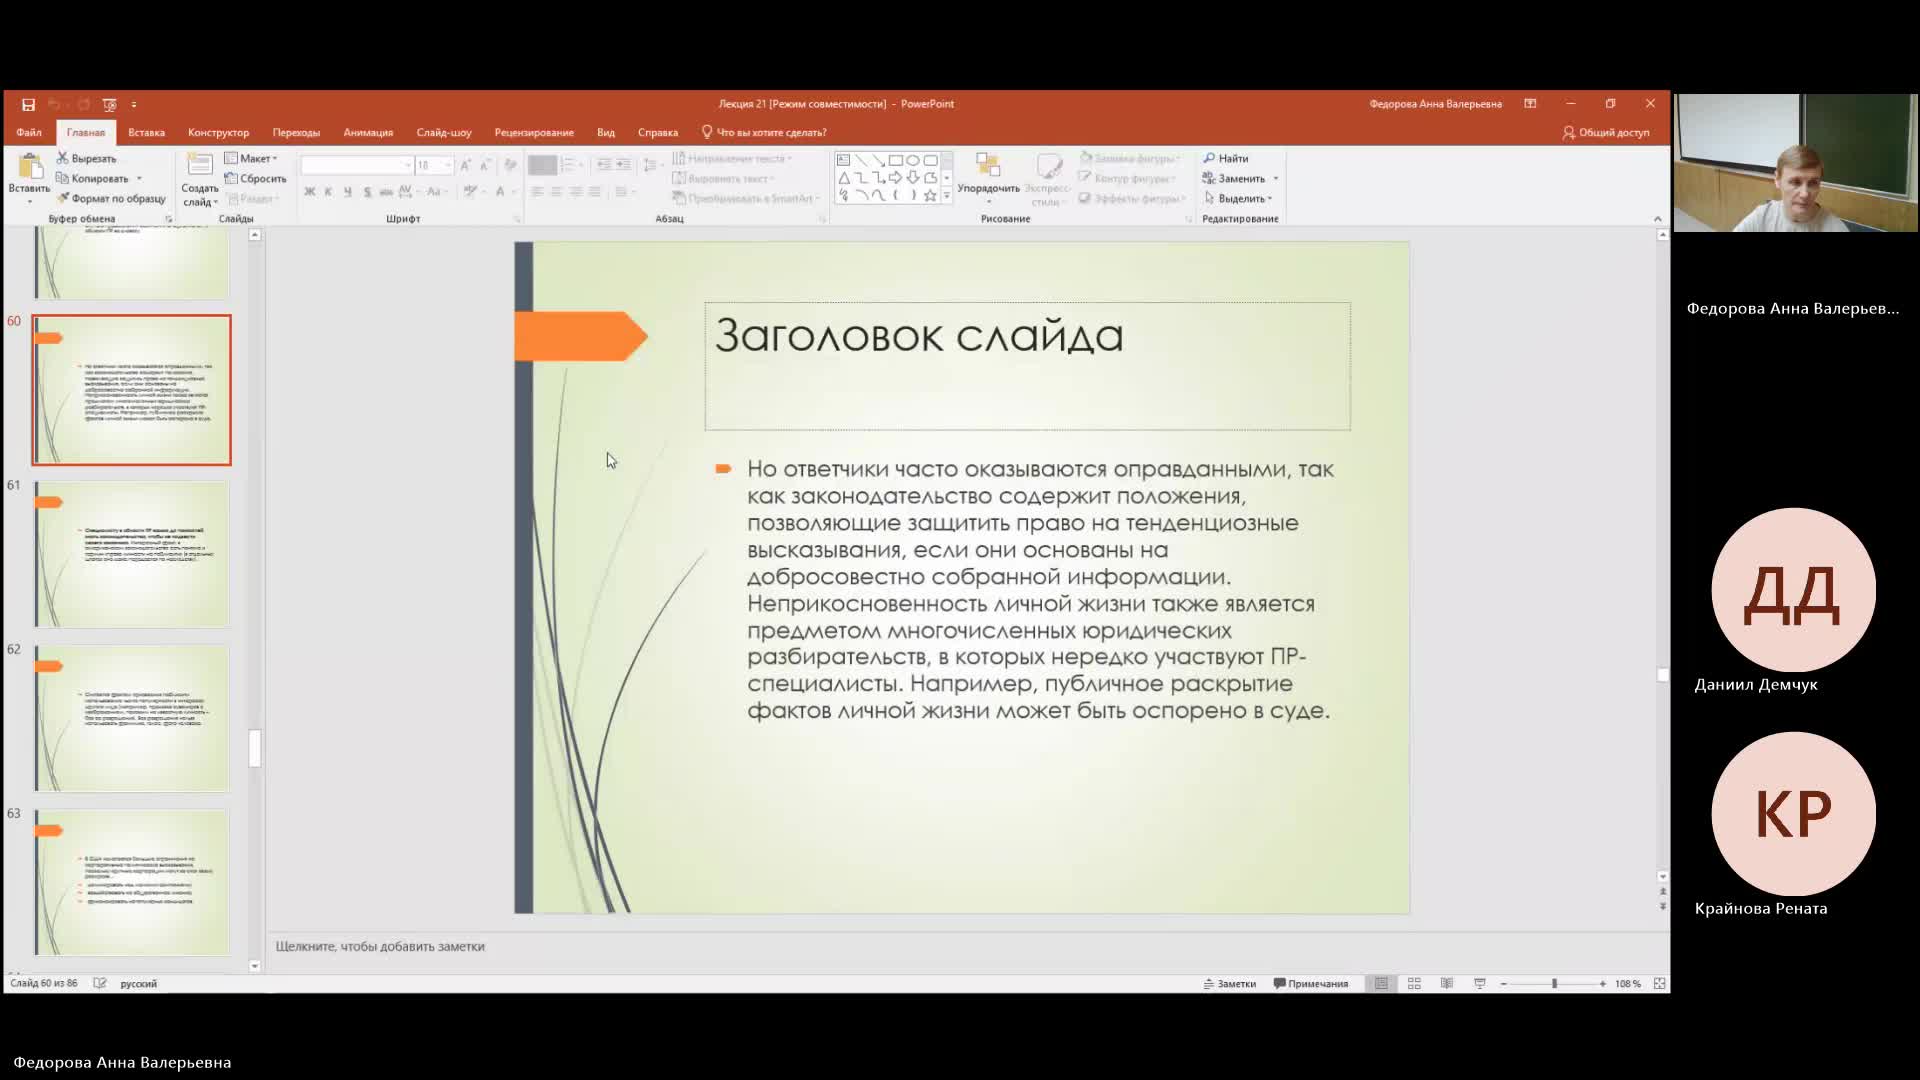The width and height of the screenshot is (1920, 1080).
Task: Toggle underline (Ч) formatting
Action: point(347,191)
